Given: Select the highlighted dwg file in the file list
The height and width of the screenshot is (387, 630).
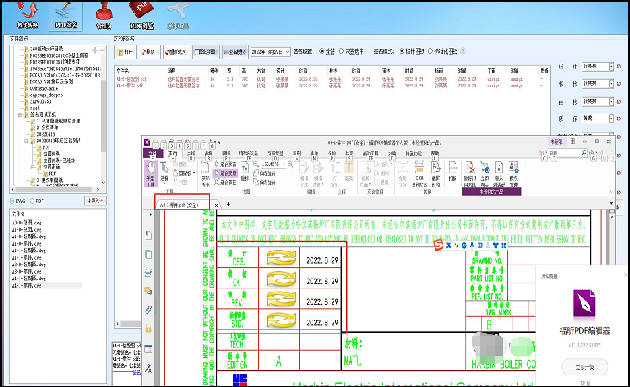Looking at the screenshot, I should click(46, 286).
